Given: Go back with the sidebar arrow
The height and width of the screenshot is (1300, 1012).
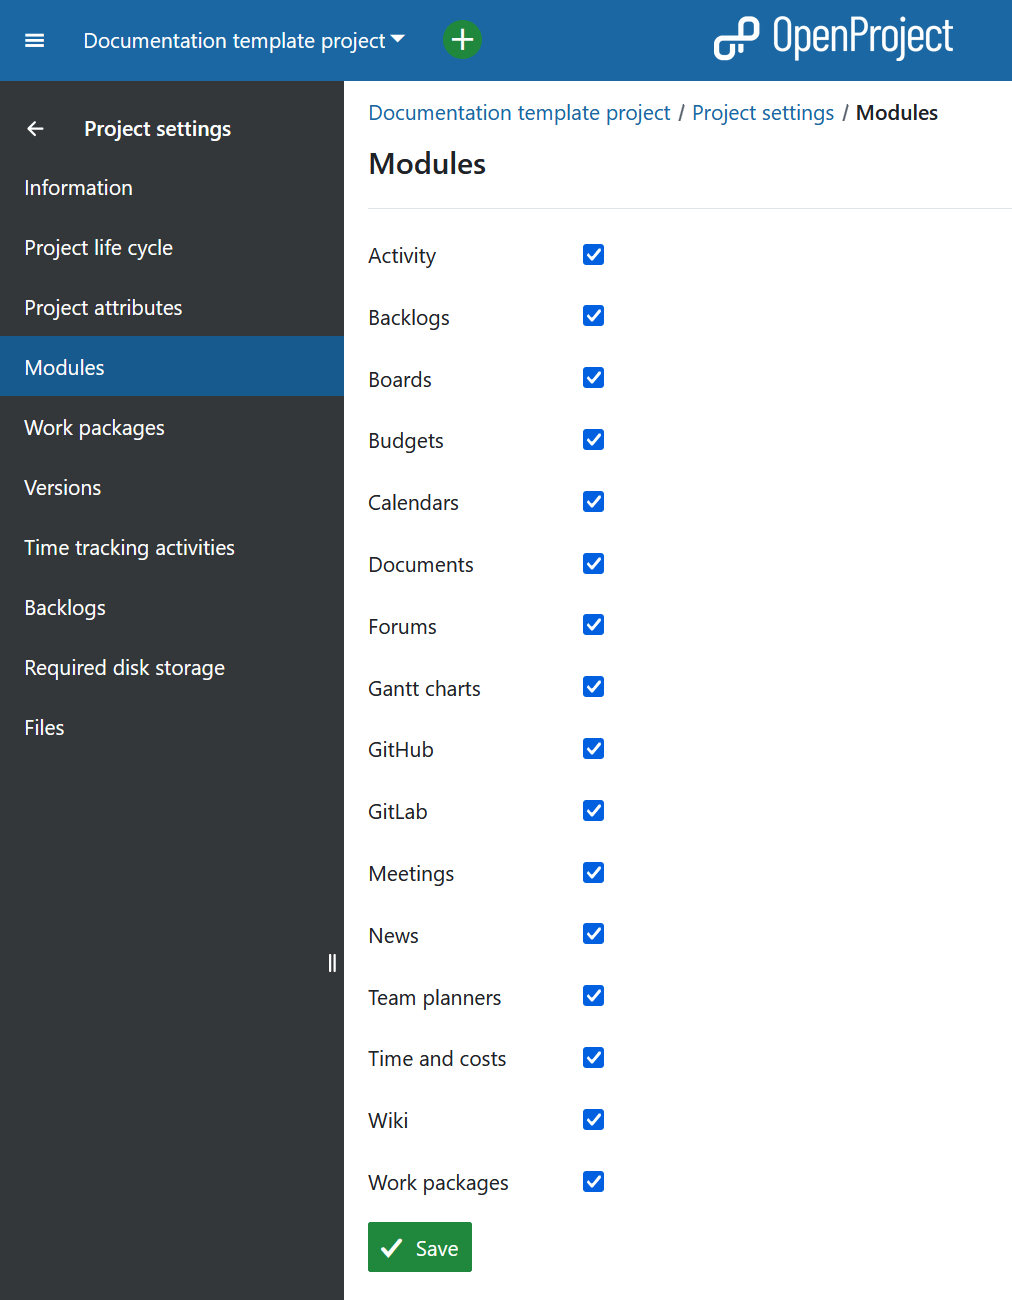Looking at the screenshot, I should 35,128.
